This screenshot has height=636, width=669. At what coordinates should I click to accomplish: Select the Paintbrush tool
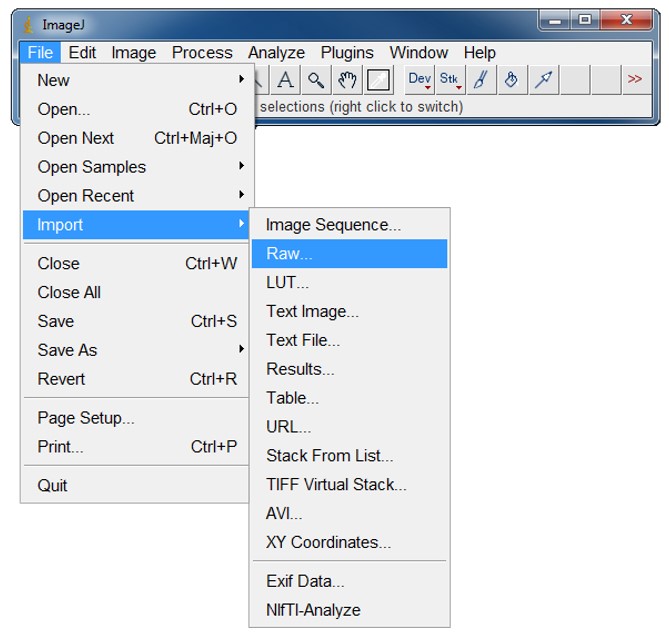481,79
